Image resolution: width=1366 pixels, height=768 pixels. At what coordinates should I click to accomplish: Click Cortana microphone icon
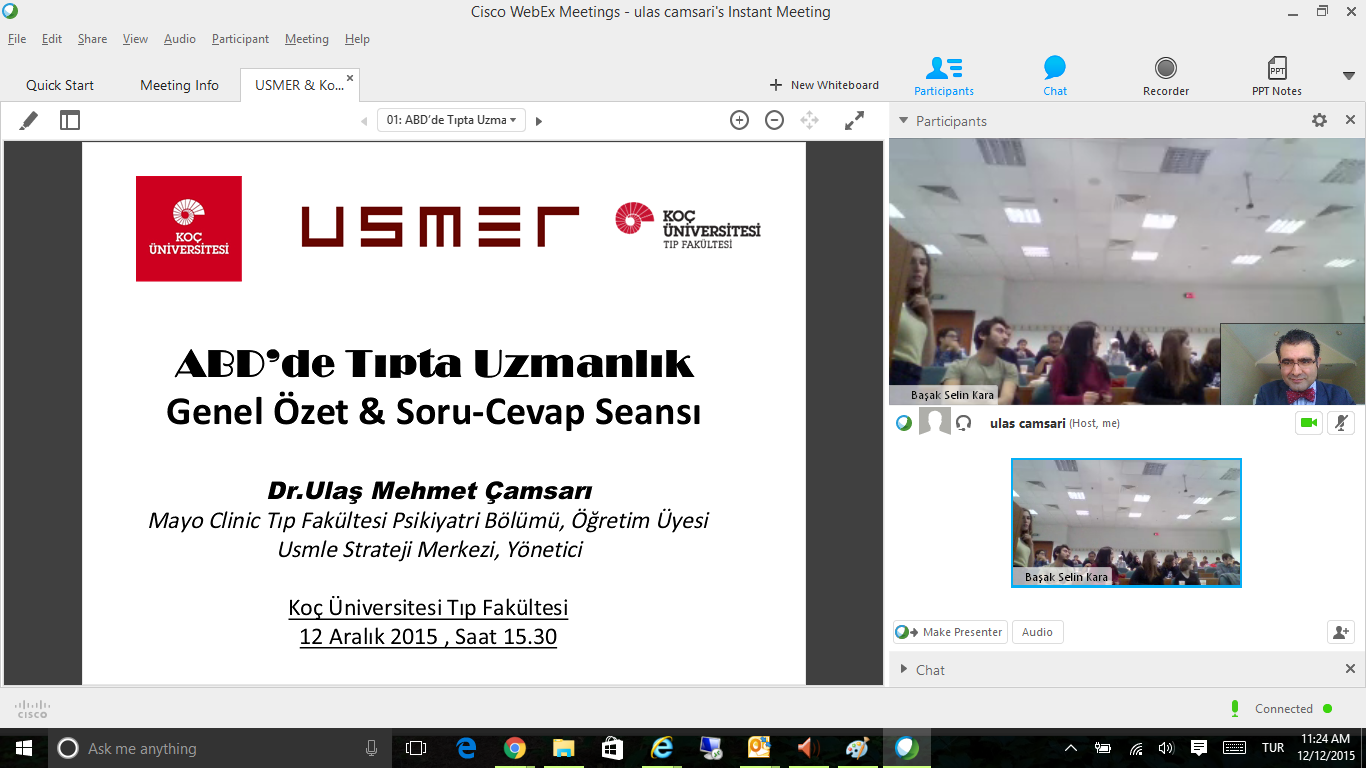(372, 748)
